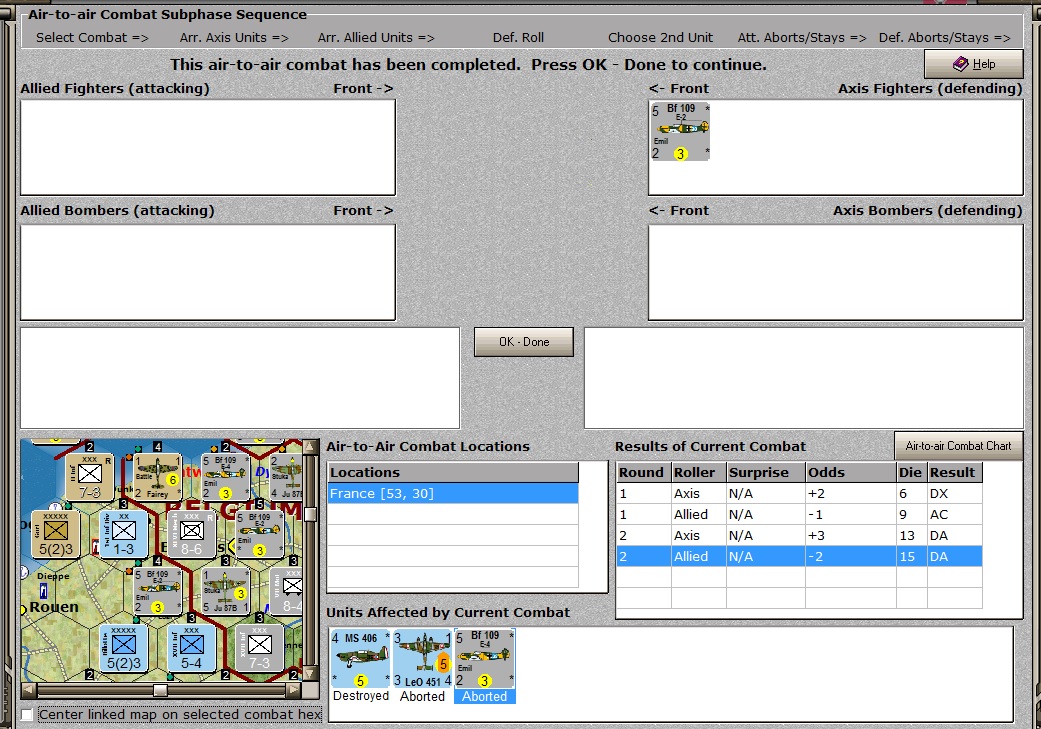Click the grey 8-6 mechanized corps counter
Screen dimensions: 1041x729
click(x=191, y=534)
